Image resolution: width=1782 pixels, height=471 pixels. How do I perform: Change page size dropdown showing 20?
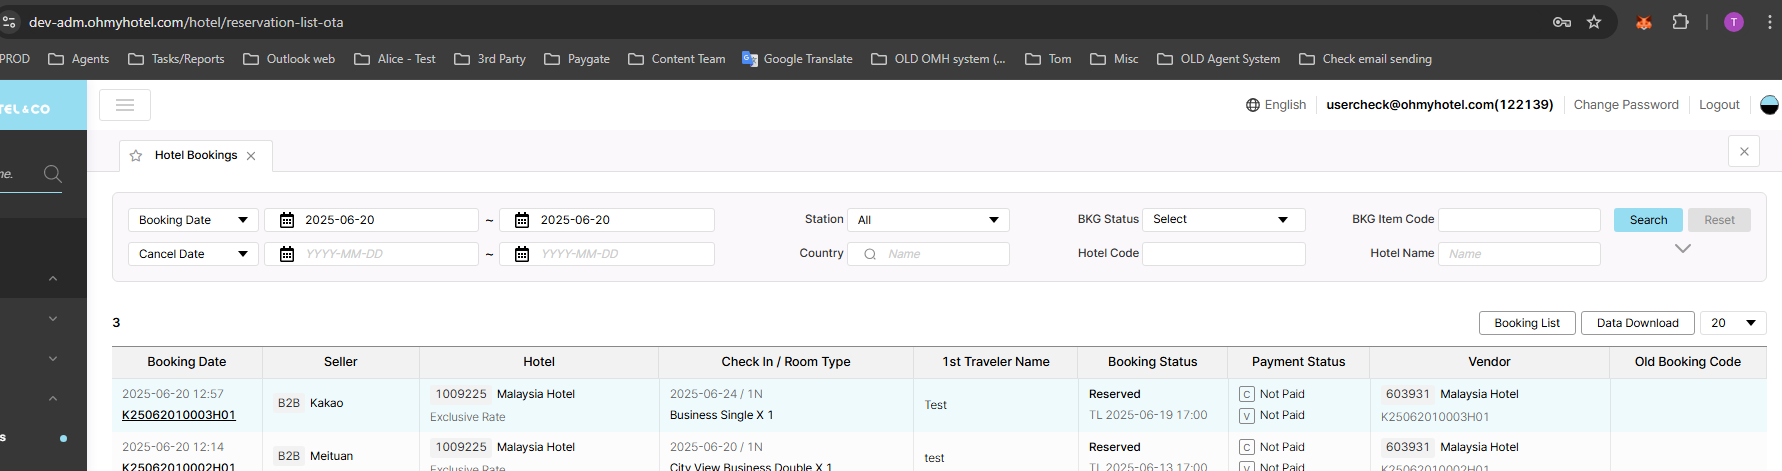[1733, 323]
